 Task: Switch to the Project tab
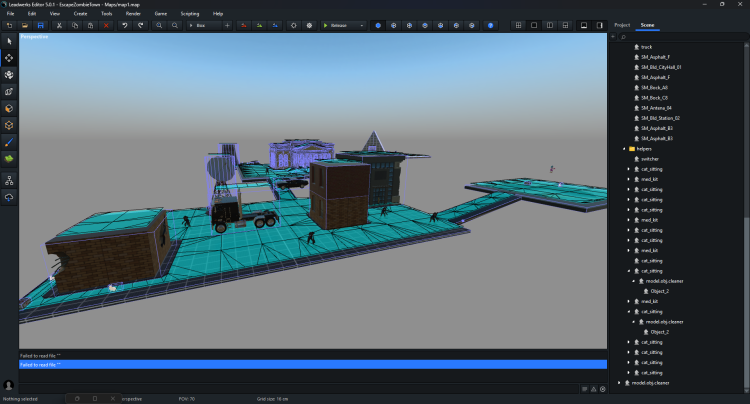[622, 23]
